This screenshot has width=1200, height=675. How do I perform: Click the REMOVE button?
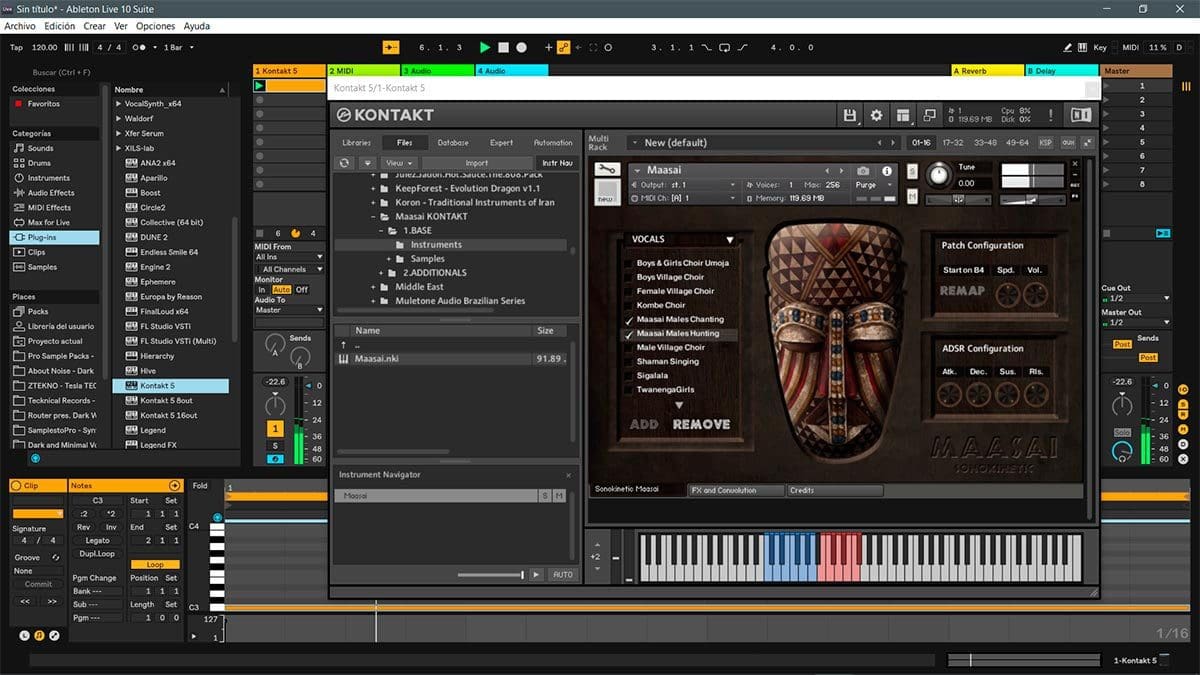pos(701,424)
